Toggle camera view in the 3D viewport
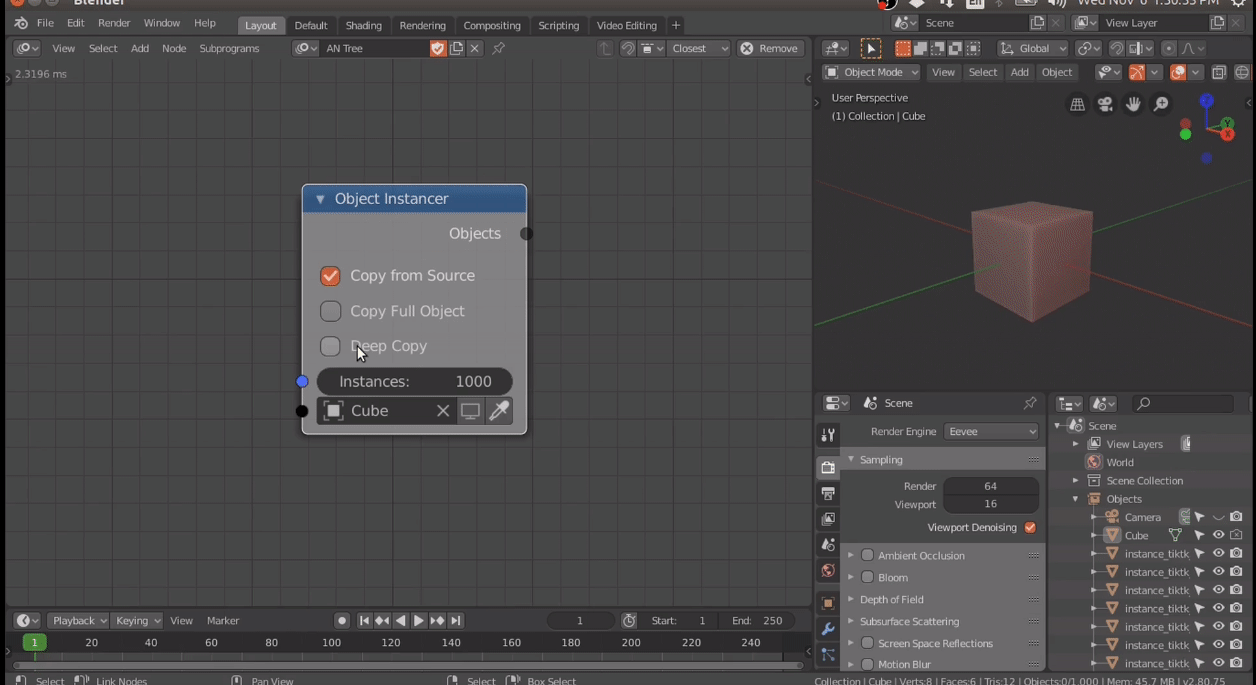Image resolution: width=1256 pixels, height=685 pixels. (1105, 104)
